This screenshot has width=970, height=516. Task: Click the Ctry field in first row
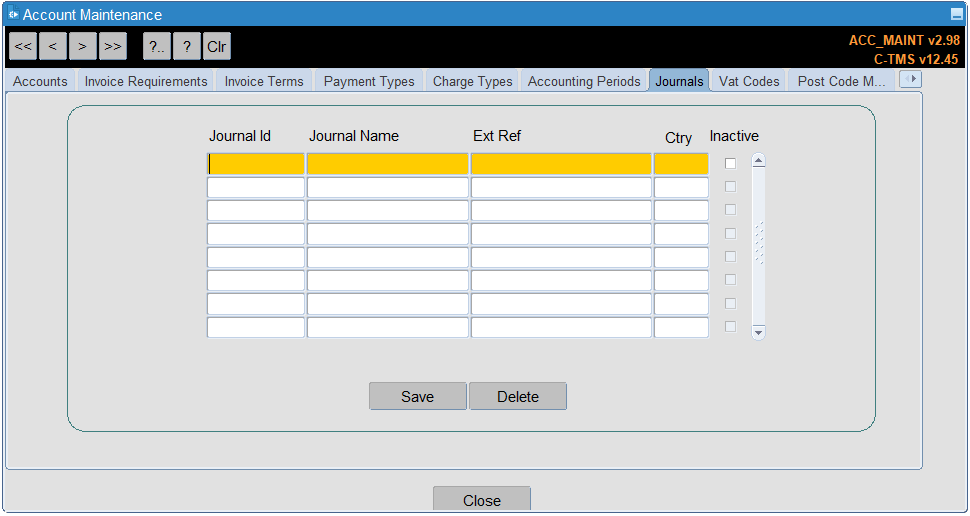coord(681,164)
